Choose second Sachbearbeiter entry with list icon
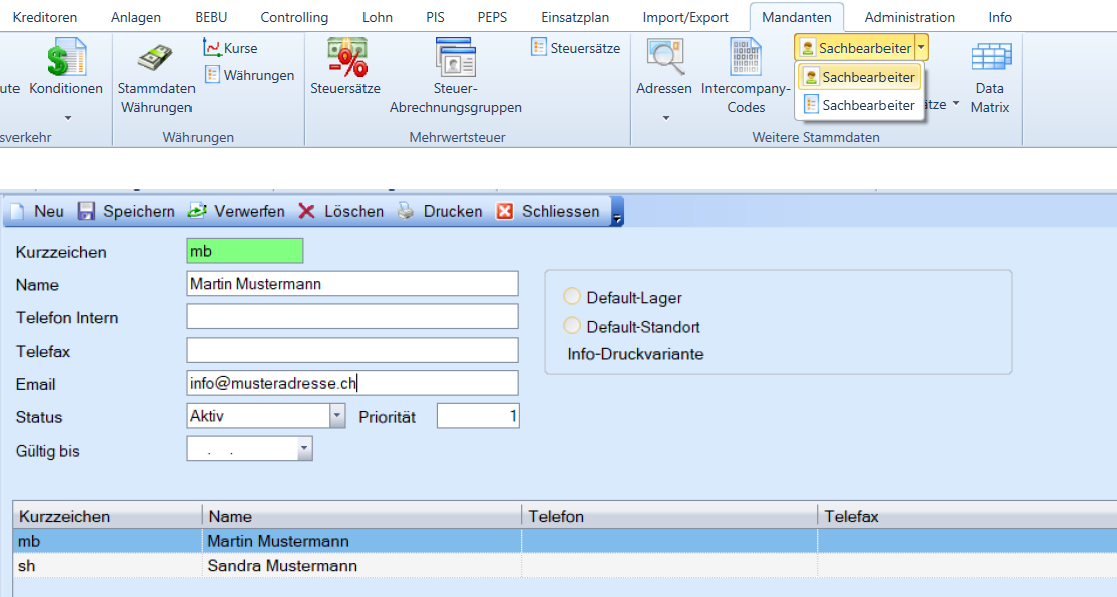1117x597 pixels. point(860,105)
